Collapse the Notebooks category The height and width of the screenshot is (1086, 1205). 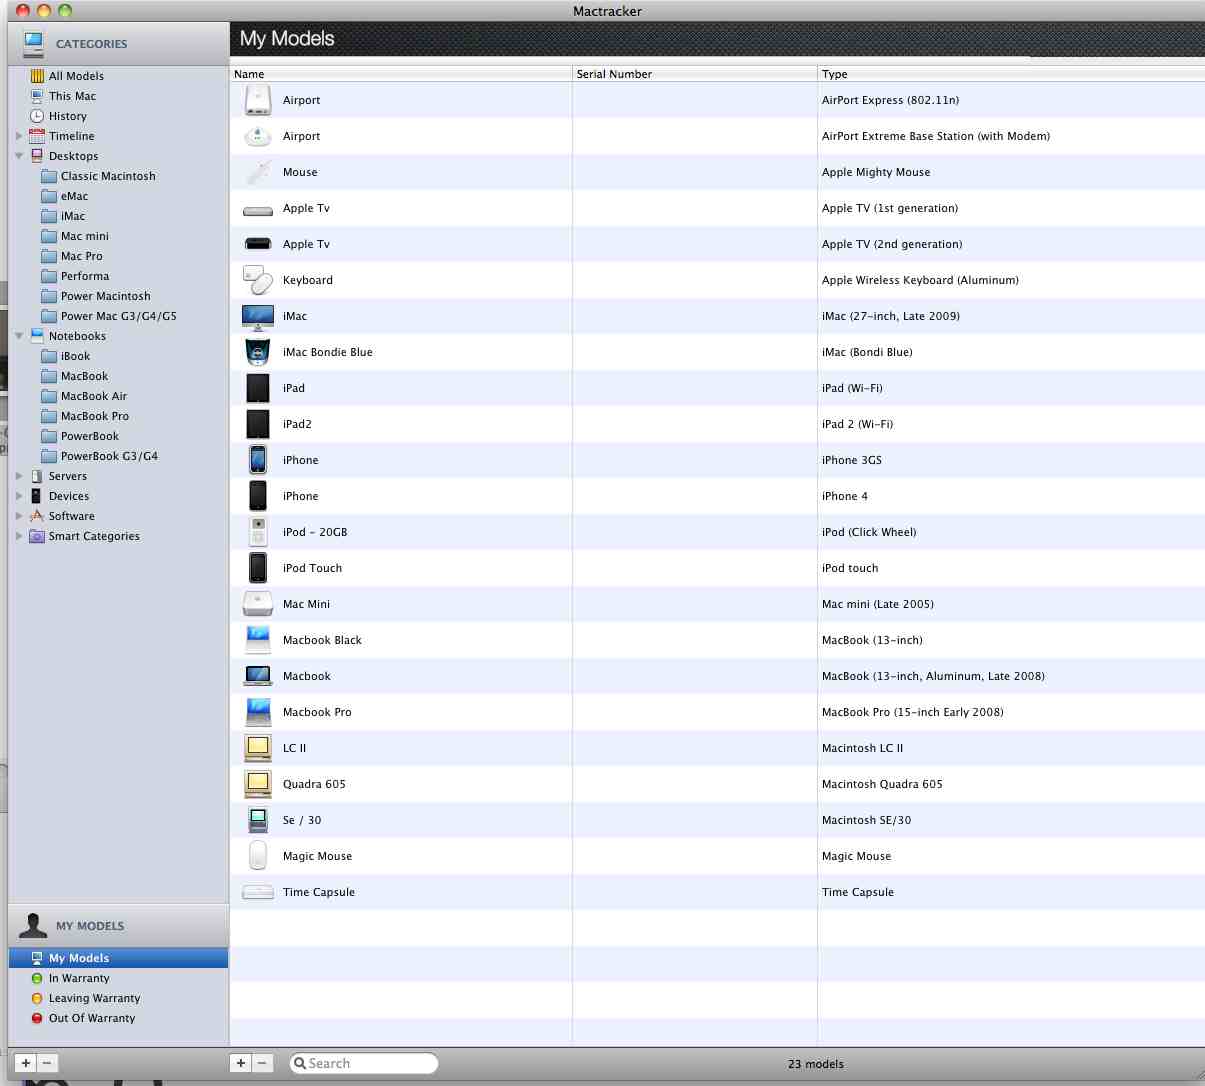[x=19, y=336]
